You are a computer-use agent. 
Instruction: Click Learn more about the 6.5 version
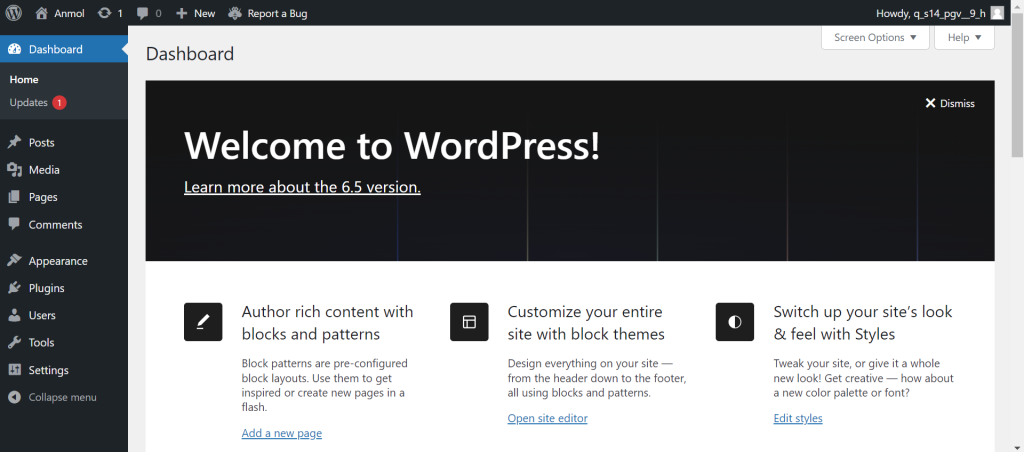pos(302,187)
